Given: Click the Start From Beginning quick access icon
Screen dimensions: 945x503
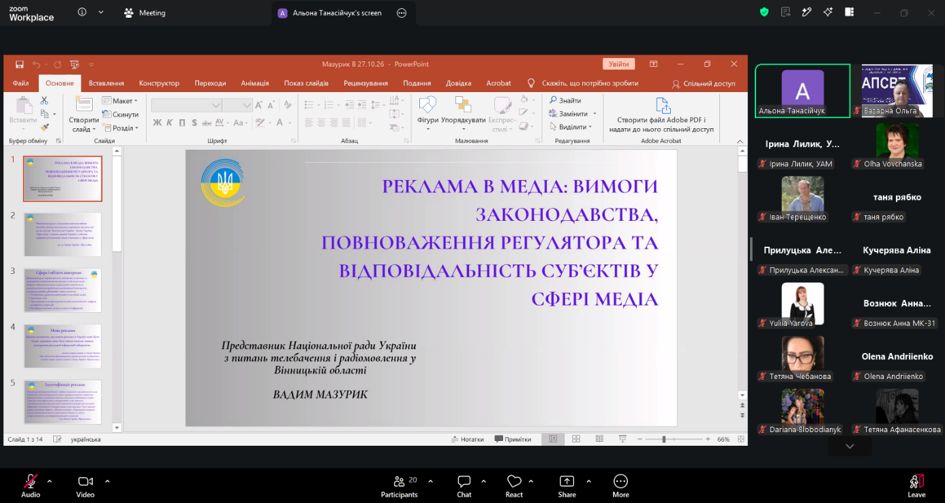Looking at the screenshot, I should [x=75, y=64].
